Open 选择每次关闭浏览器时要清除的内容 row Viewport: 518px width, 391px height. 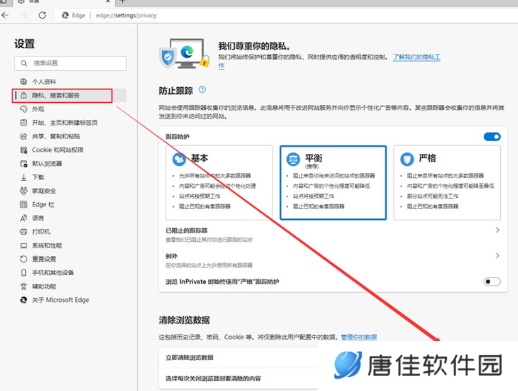(x=239, y=378)
